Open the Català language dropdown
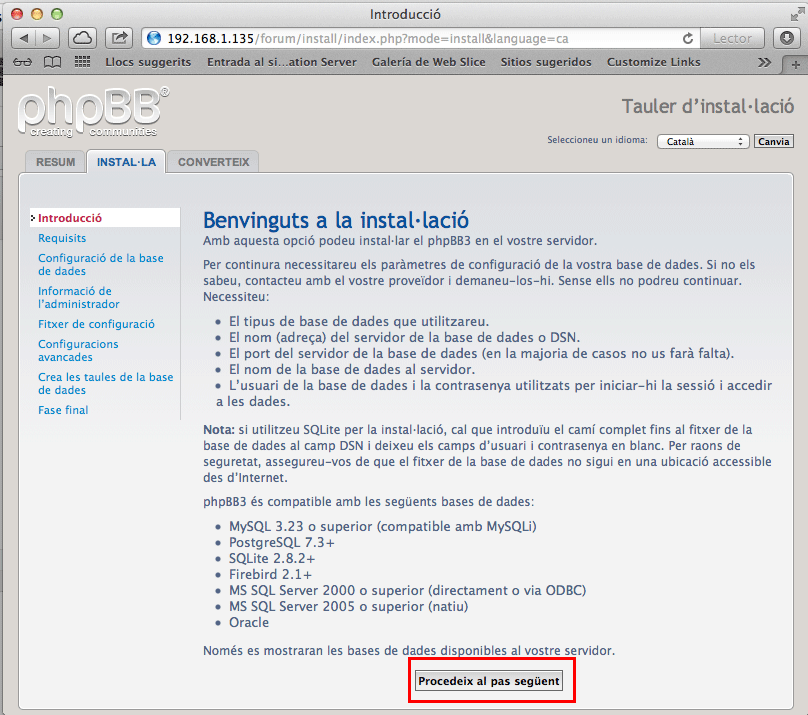Screen dimensions: 808x715 (703, 141)
